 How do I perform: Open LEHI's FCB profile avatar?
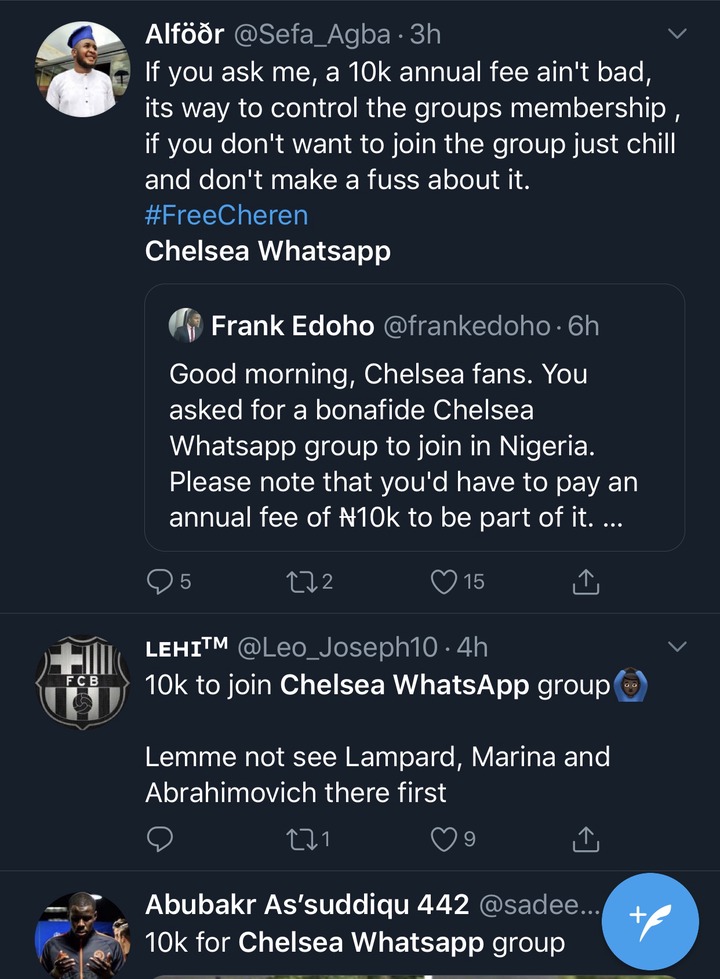point(82,681)
